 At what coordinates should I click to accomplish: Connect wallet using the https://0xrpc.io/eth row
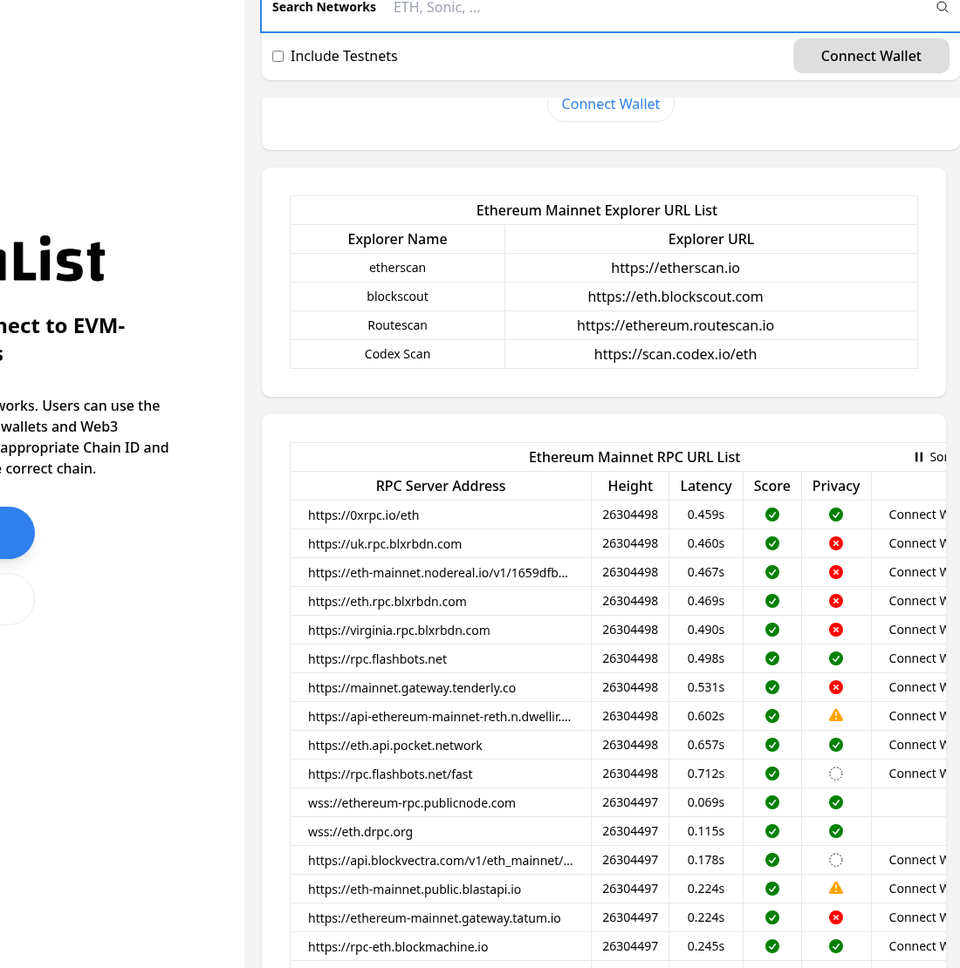click(x=917, y=515)
